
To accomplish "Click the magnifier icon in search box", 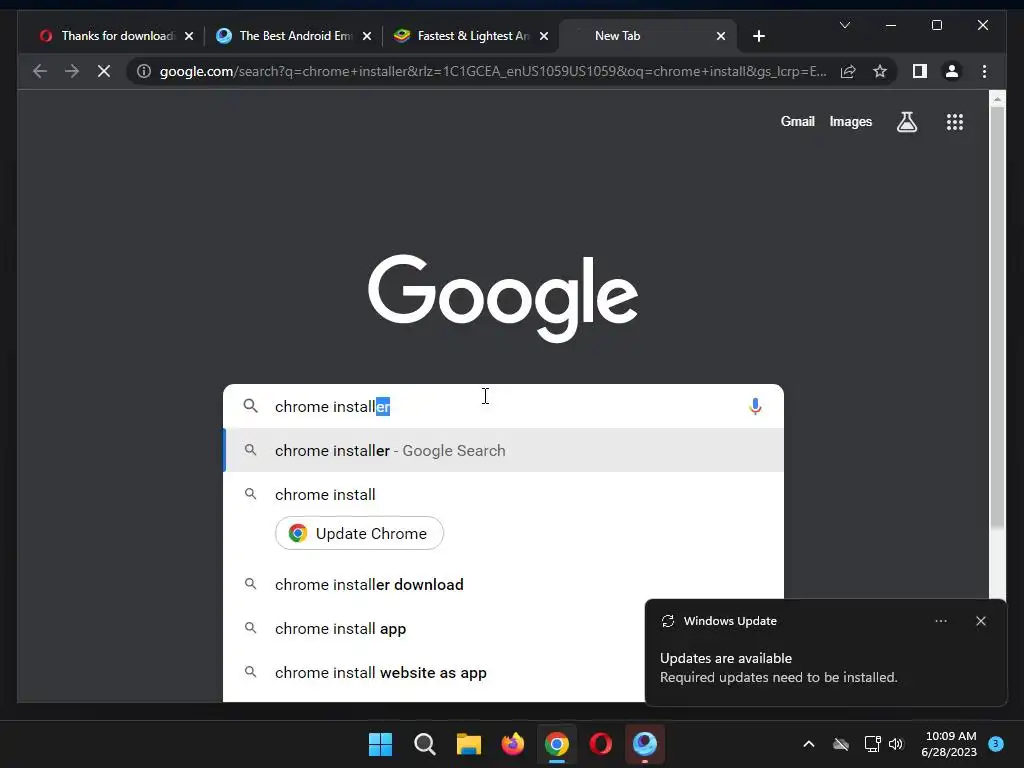I will [x=251, y=406].
